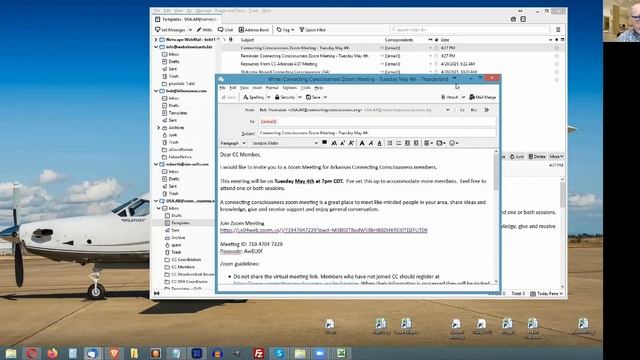This screenshot has width=640, height=360.
Task: Expand Spelling dropdown arrow
Action: click(x=269, y=97)
